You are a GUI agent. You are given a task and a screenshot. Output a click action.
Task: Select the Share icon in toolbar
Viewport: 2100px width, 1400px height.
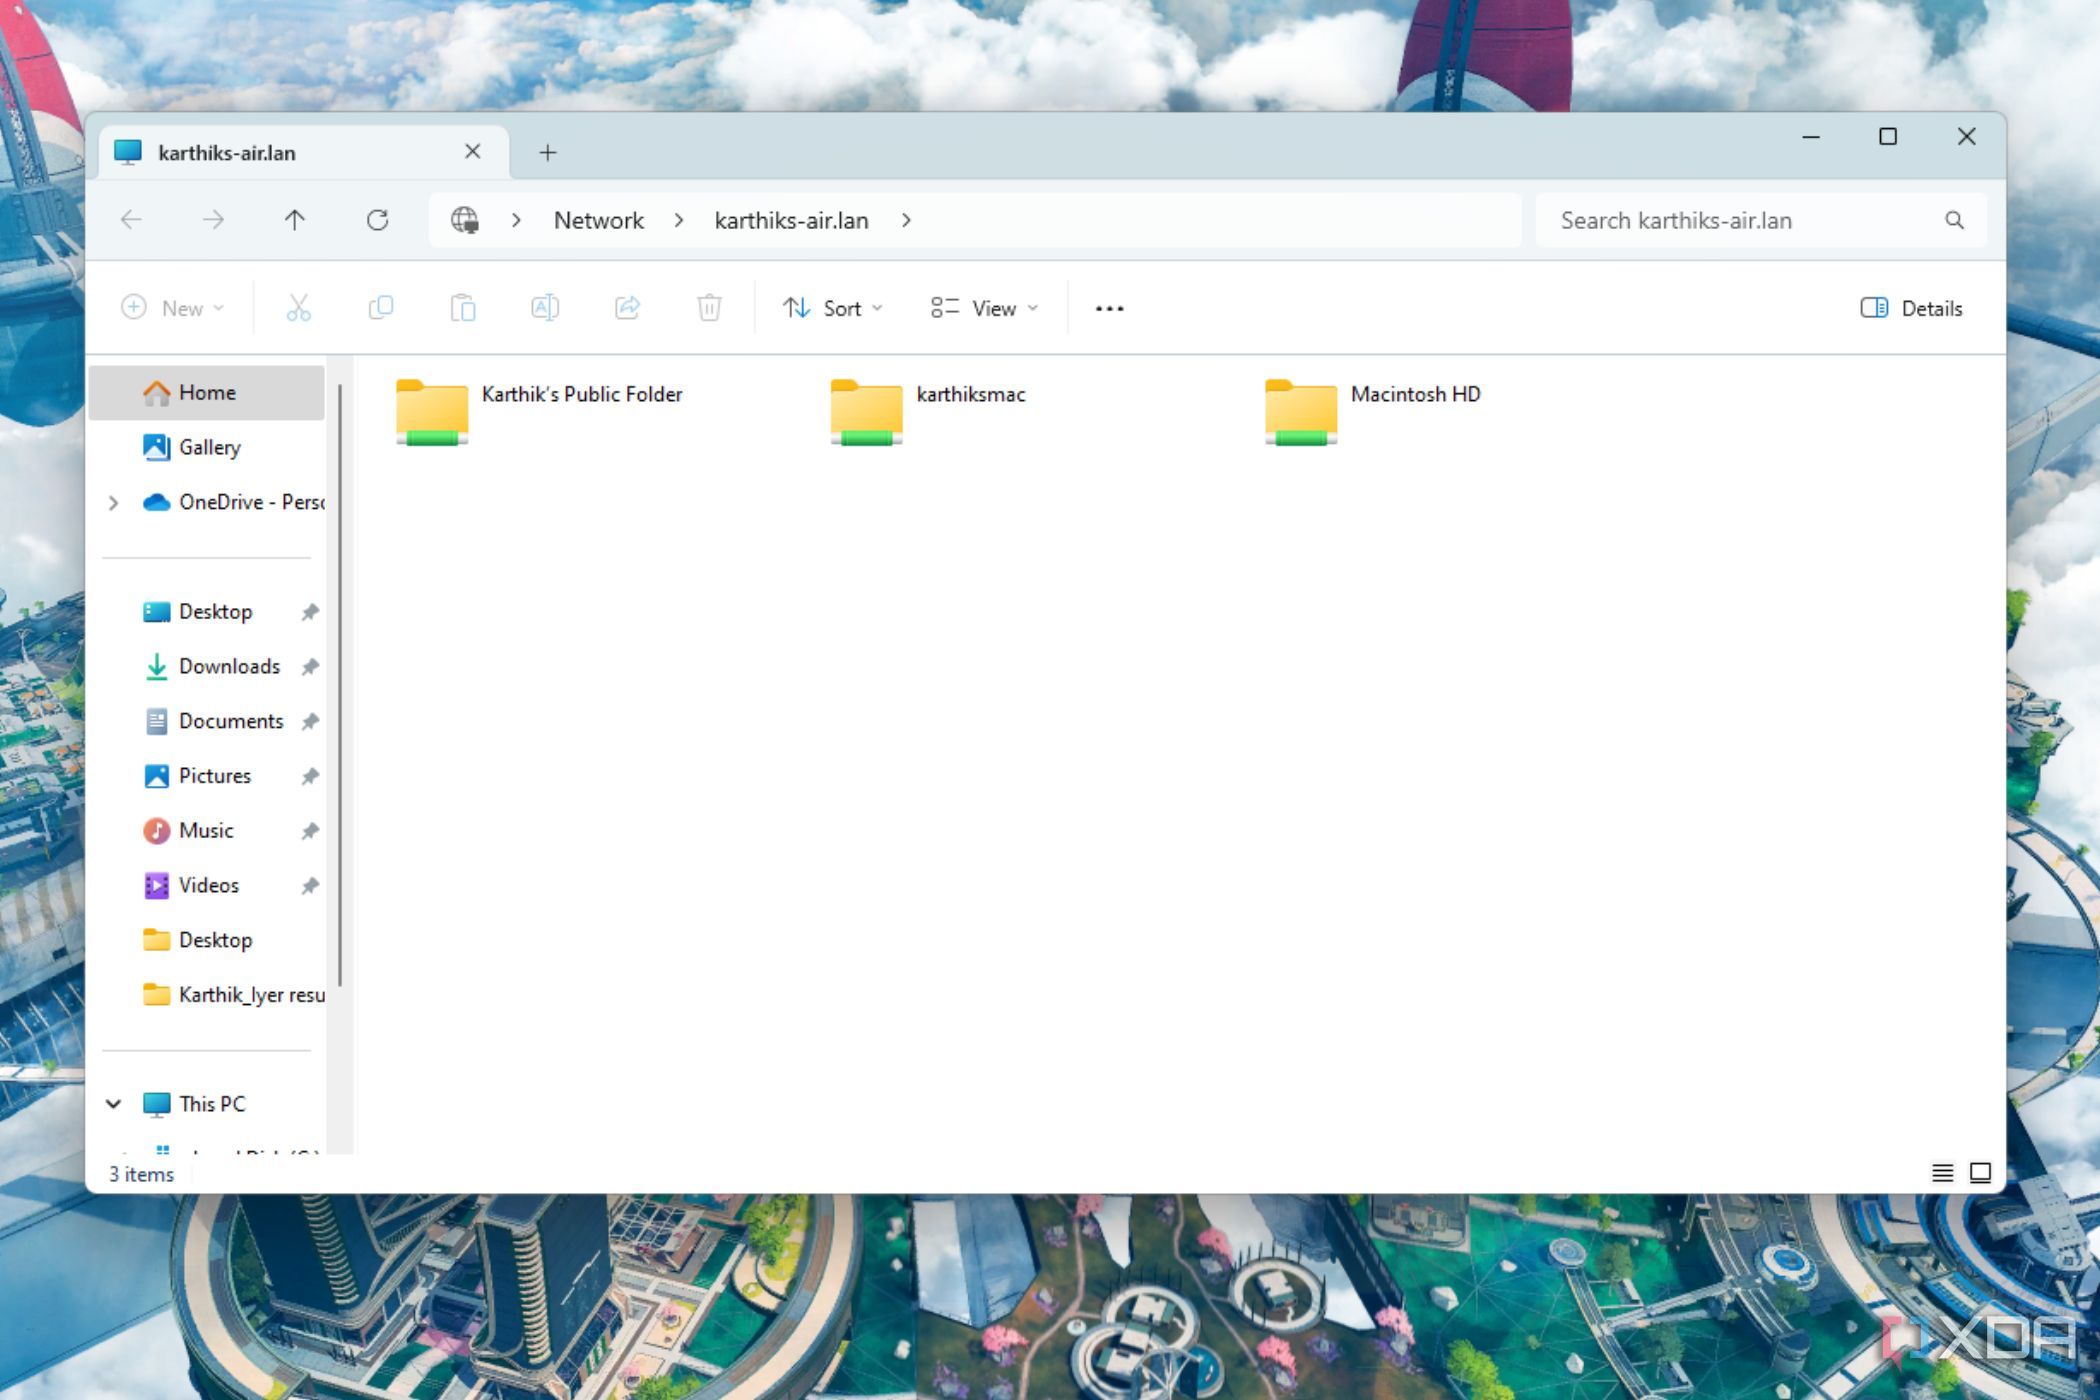[x=627, y=308]
